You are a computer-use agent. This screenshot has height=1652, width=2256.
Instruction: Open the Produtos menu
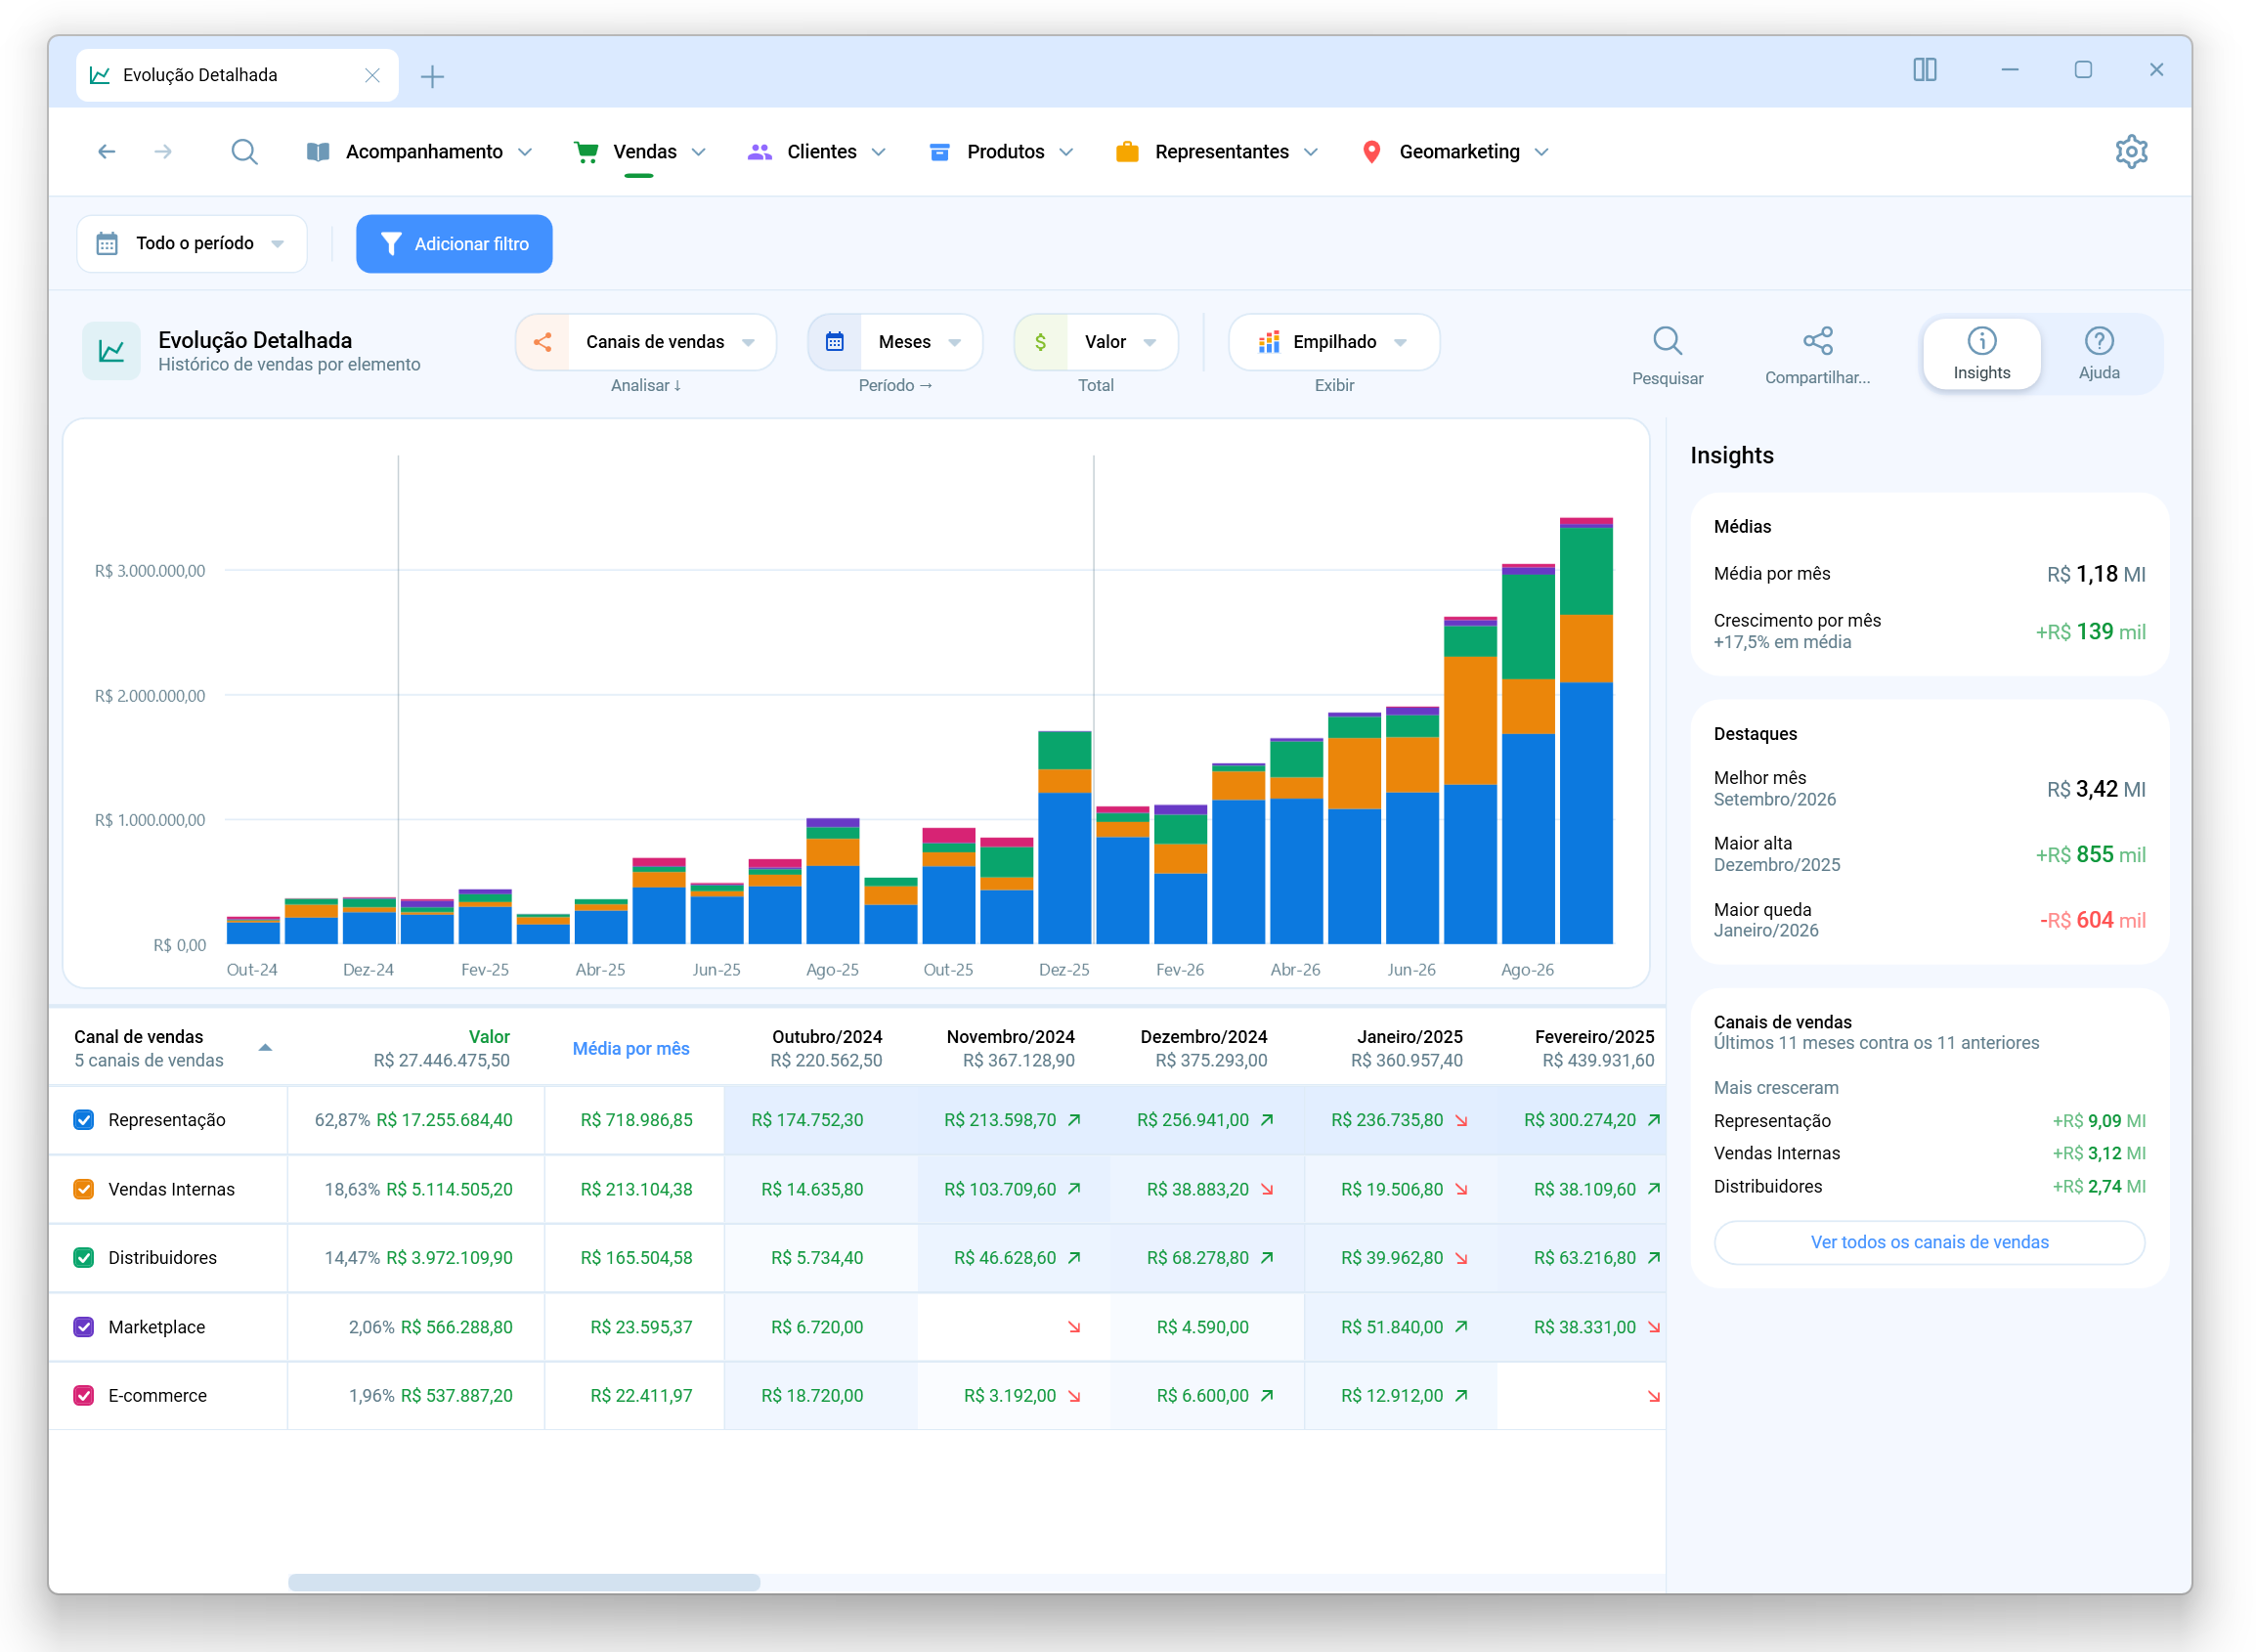click(x=1001, y=152)
